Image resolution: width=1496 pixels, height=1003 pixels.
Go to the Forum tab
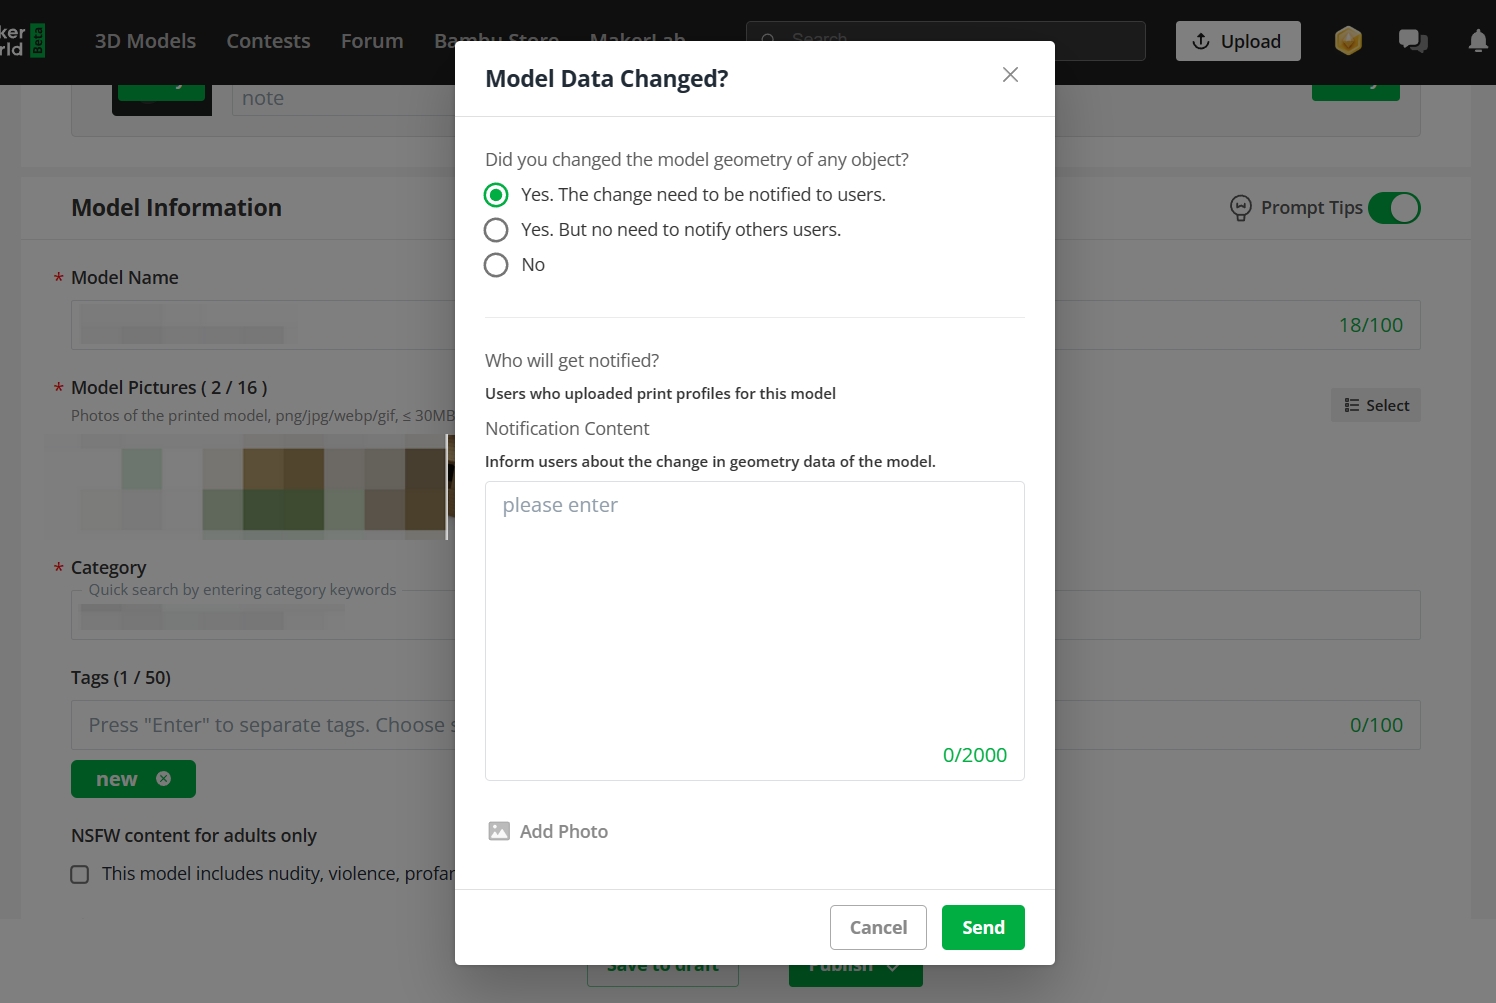[372, 41]
